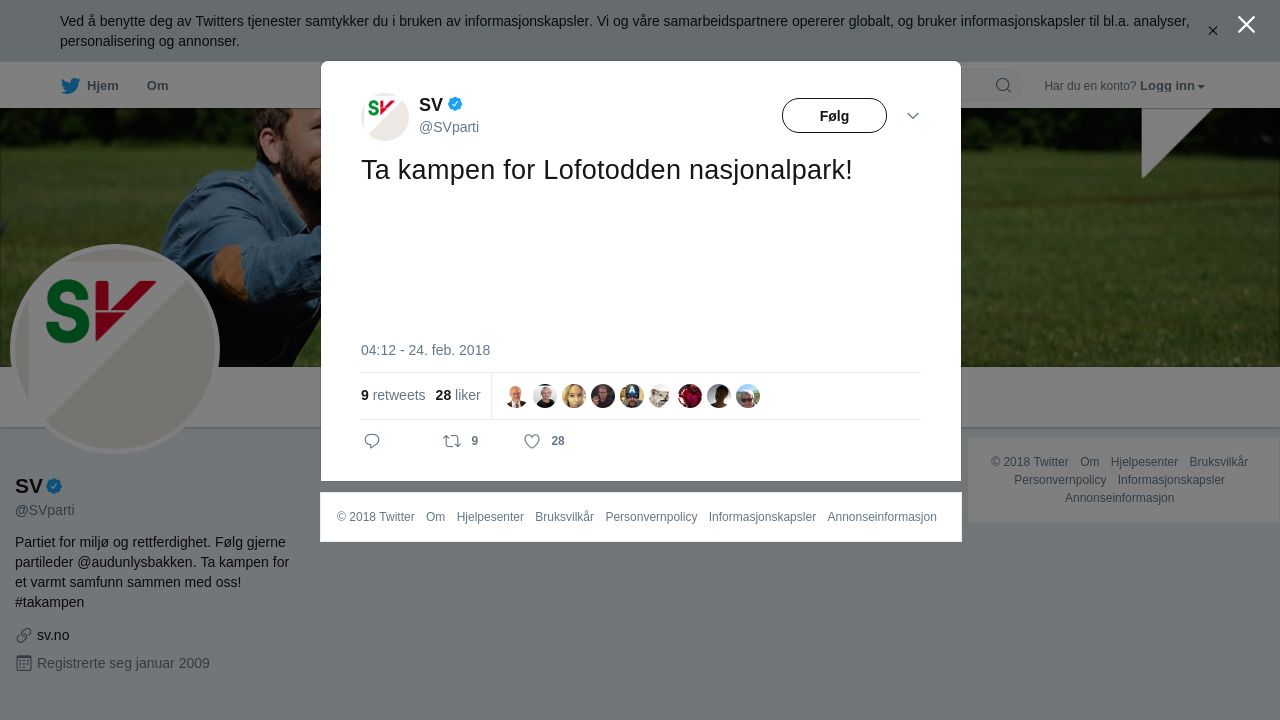The width and height of the screenshot is (1280, 720).
Task: Click the @SVparti handle in the tweet
Action: (x=449, y=127)
